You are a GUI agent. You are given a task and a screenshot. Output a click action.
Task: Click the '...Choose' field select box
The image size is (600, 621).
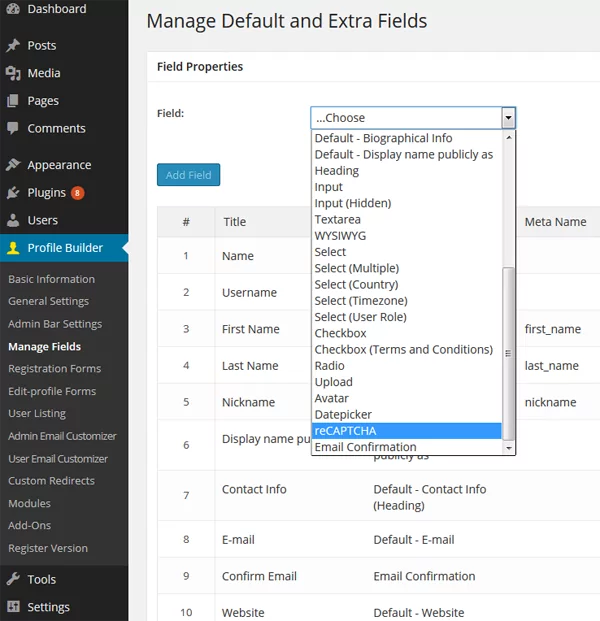pos(413,118)
